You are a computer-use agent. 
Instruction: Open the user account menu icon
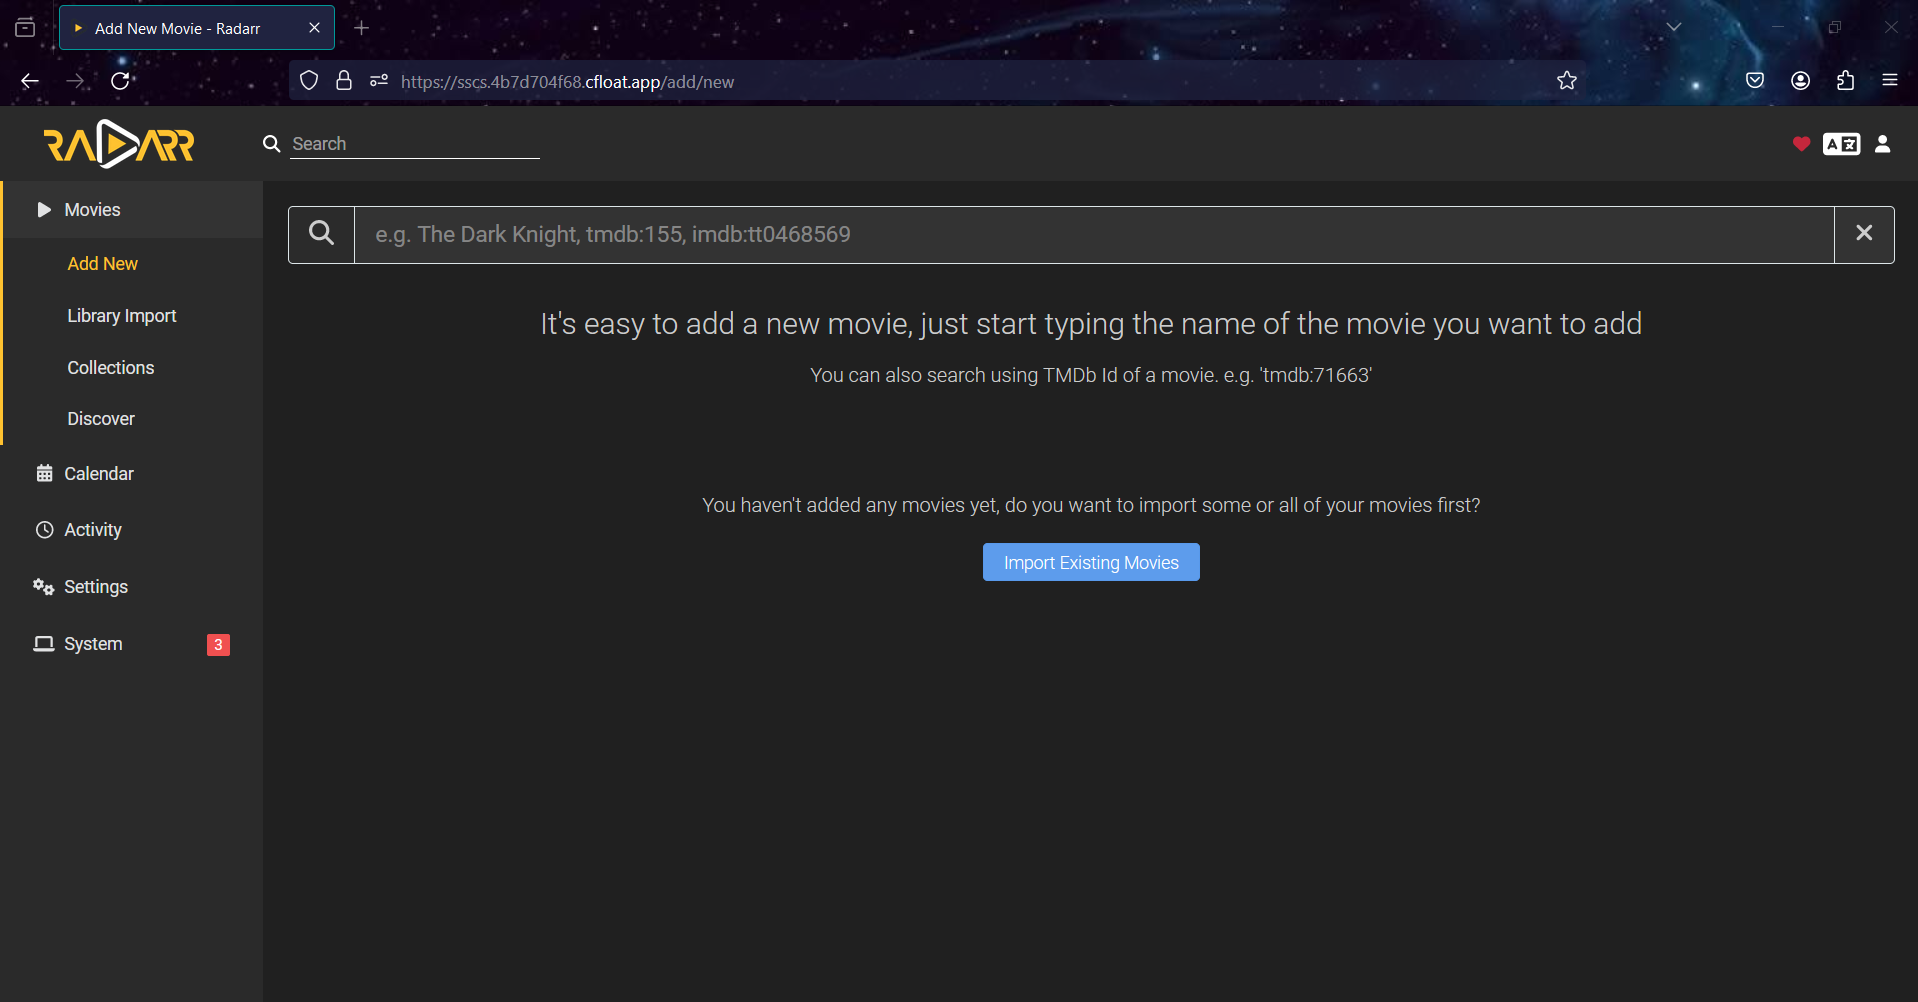tap(1883, 144)
